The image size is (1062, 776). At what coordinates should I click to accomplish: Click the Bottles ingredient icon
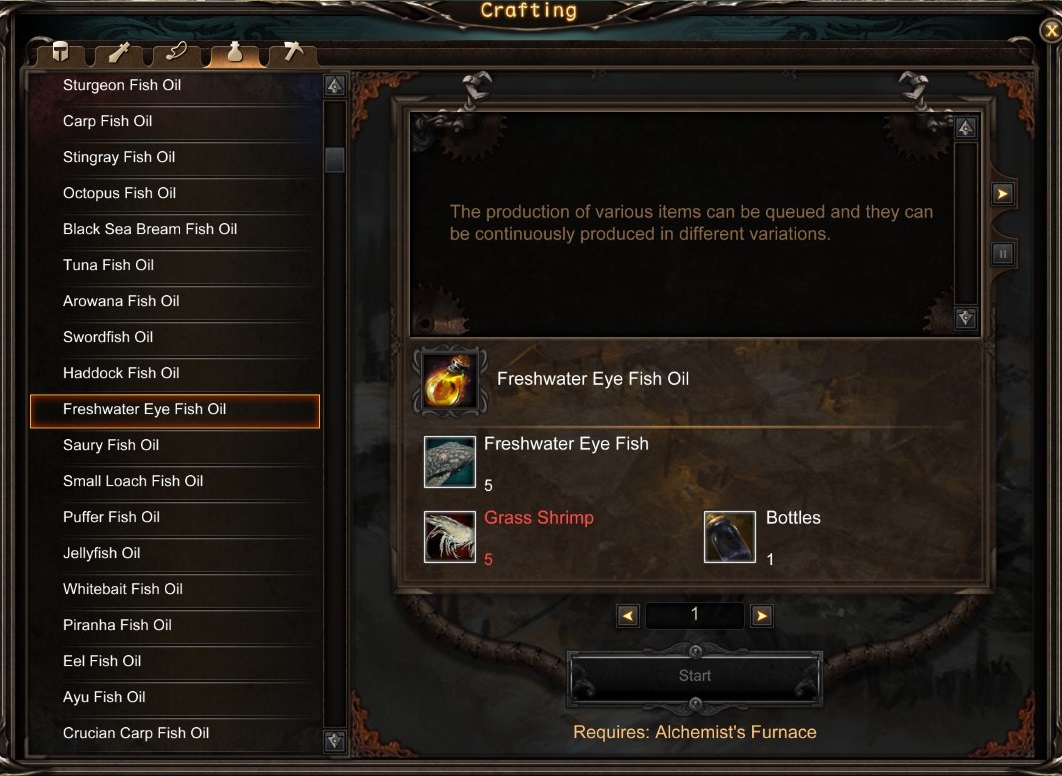tap(729, 537)
